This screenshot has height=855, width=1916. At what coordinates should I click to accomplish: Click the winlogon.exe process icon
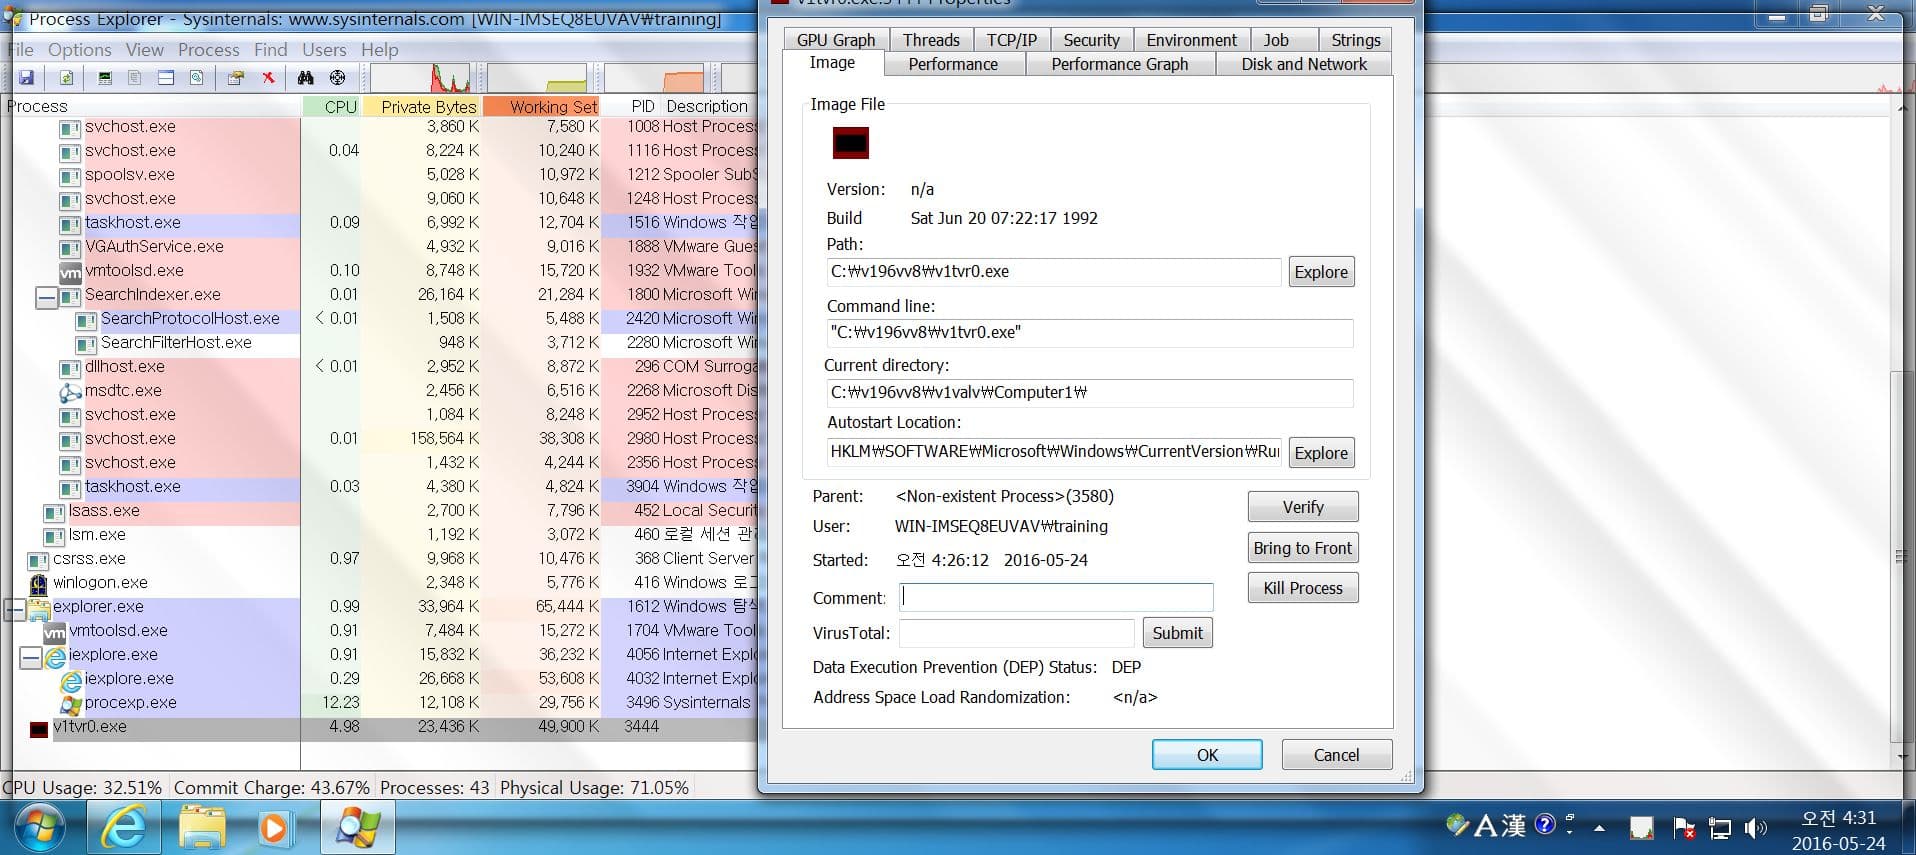click(38, 583)
